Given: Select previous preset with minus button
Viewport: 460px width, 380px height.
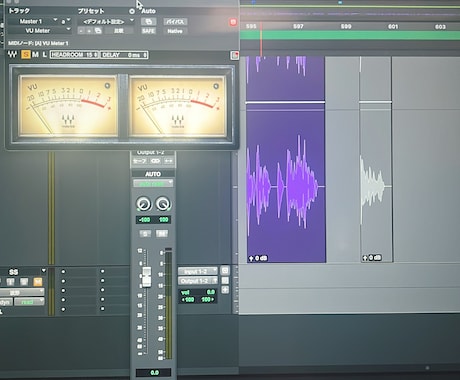Looking at the screenshot, I should [81, 31].
